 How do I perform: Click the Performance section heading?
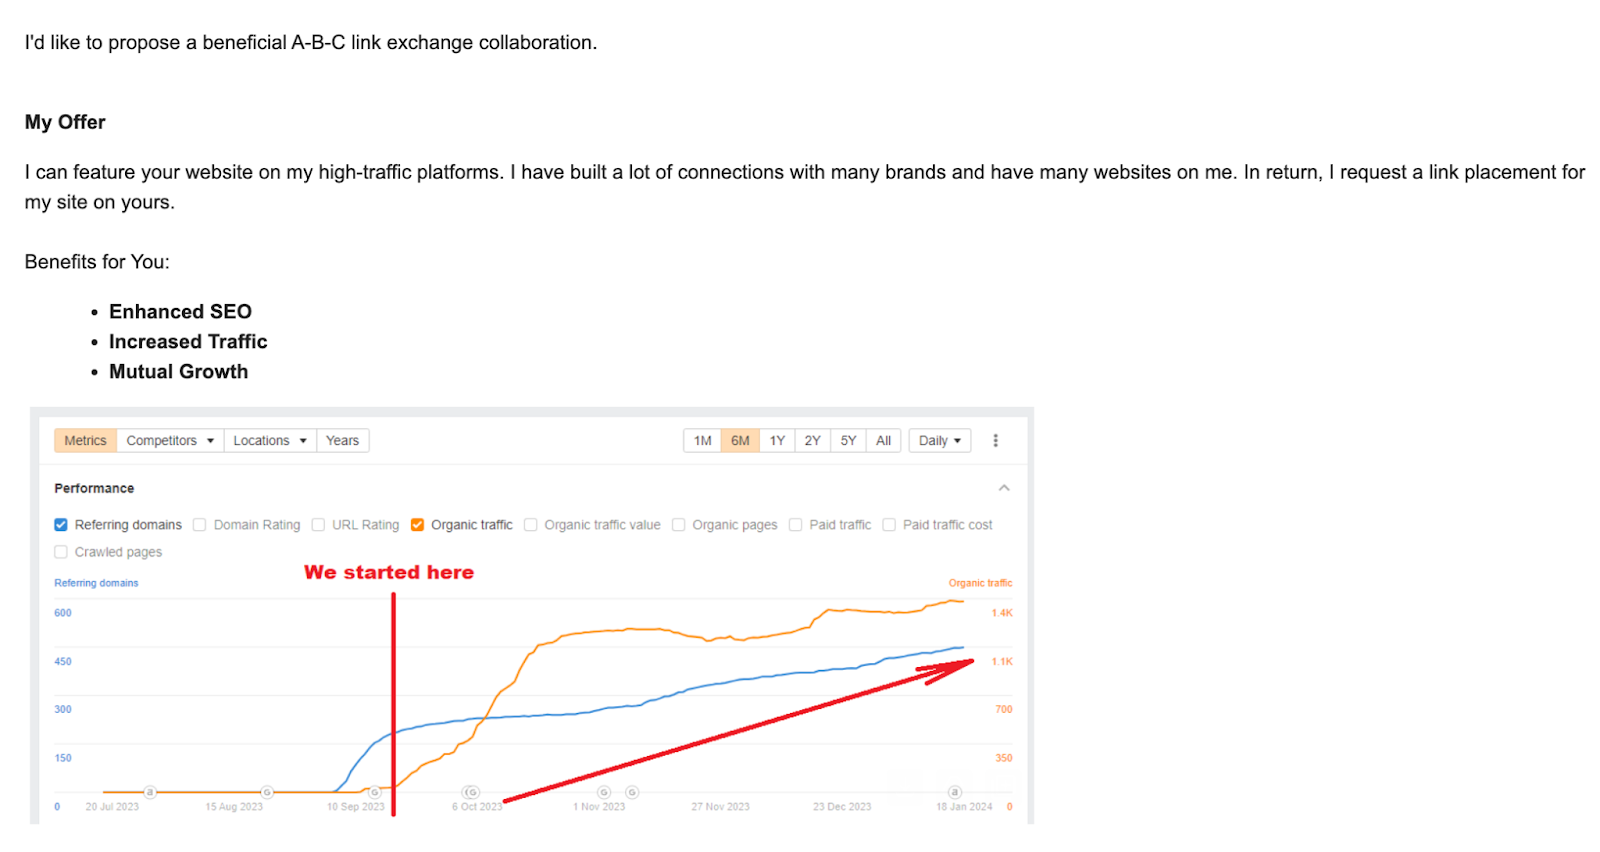[94, 488]
